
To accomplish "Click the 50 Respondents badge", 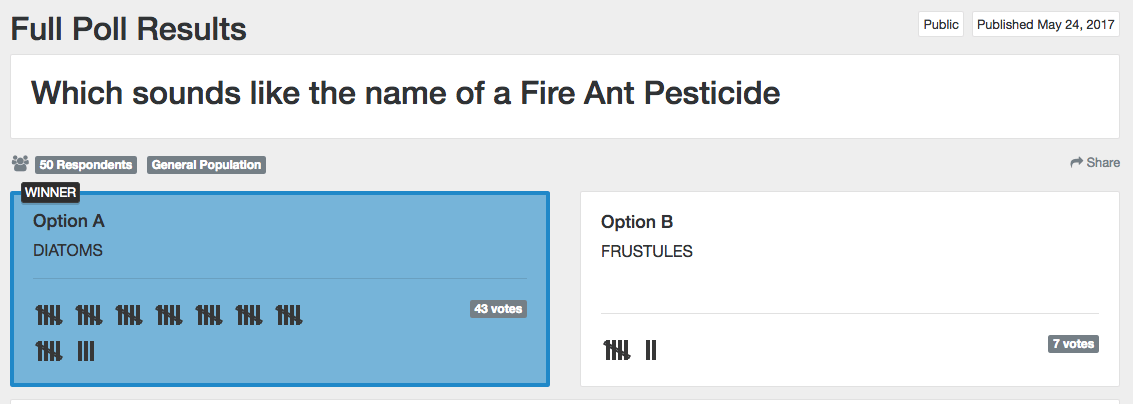I will pyautogui.click(x=86, y=164).
